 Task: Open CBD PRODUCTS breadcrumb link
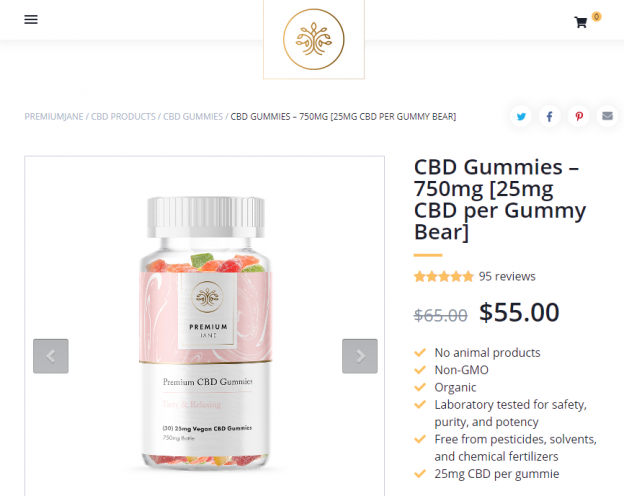[x=123, y=117]
